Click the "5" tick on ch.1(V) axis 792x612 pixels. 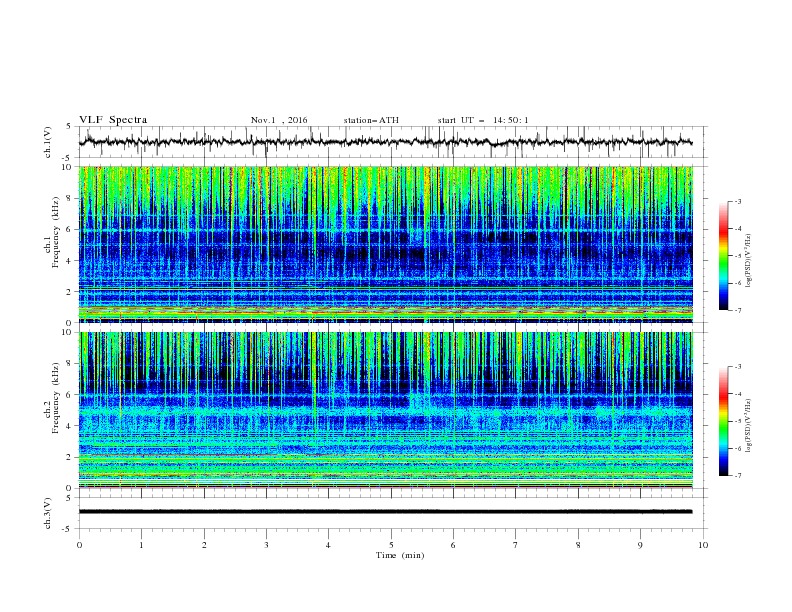pyautogui.click(x=69, y=127)
